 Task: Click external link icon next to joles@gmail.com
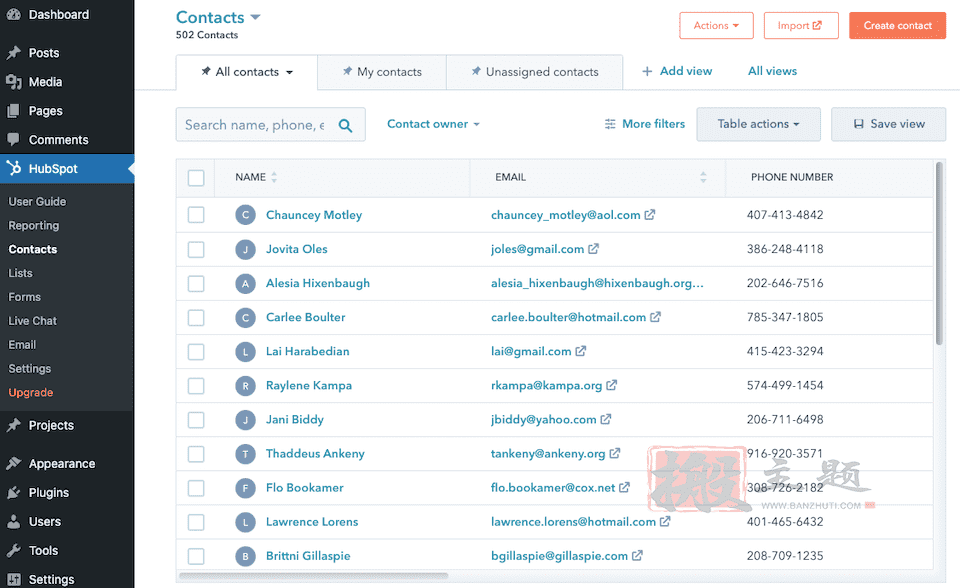tap(593, 249)
